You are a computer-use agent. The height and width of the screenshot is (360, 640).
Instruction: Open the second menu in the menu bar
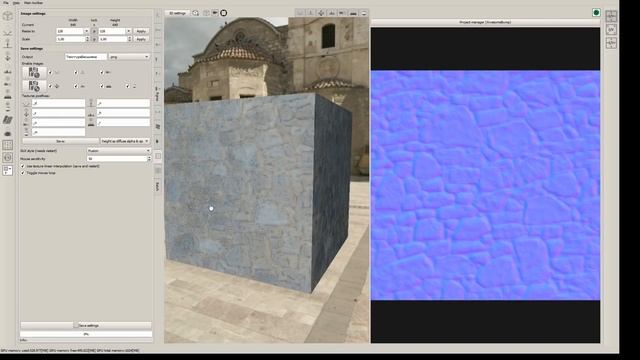click(x=16, y=3)
